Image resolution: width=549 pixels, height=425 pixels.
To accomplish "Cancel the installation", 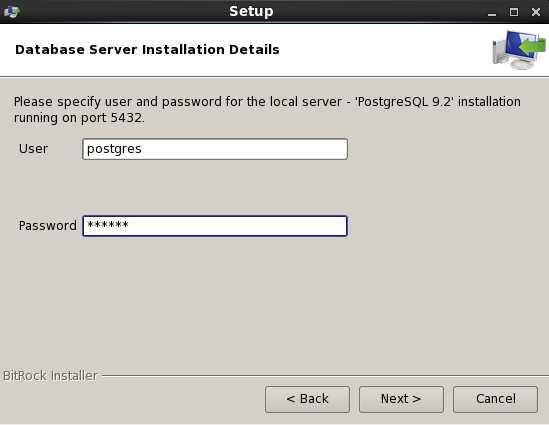I will click(x=495, y=399).
